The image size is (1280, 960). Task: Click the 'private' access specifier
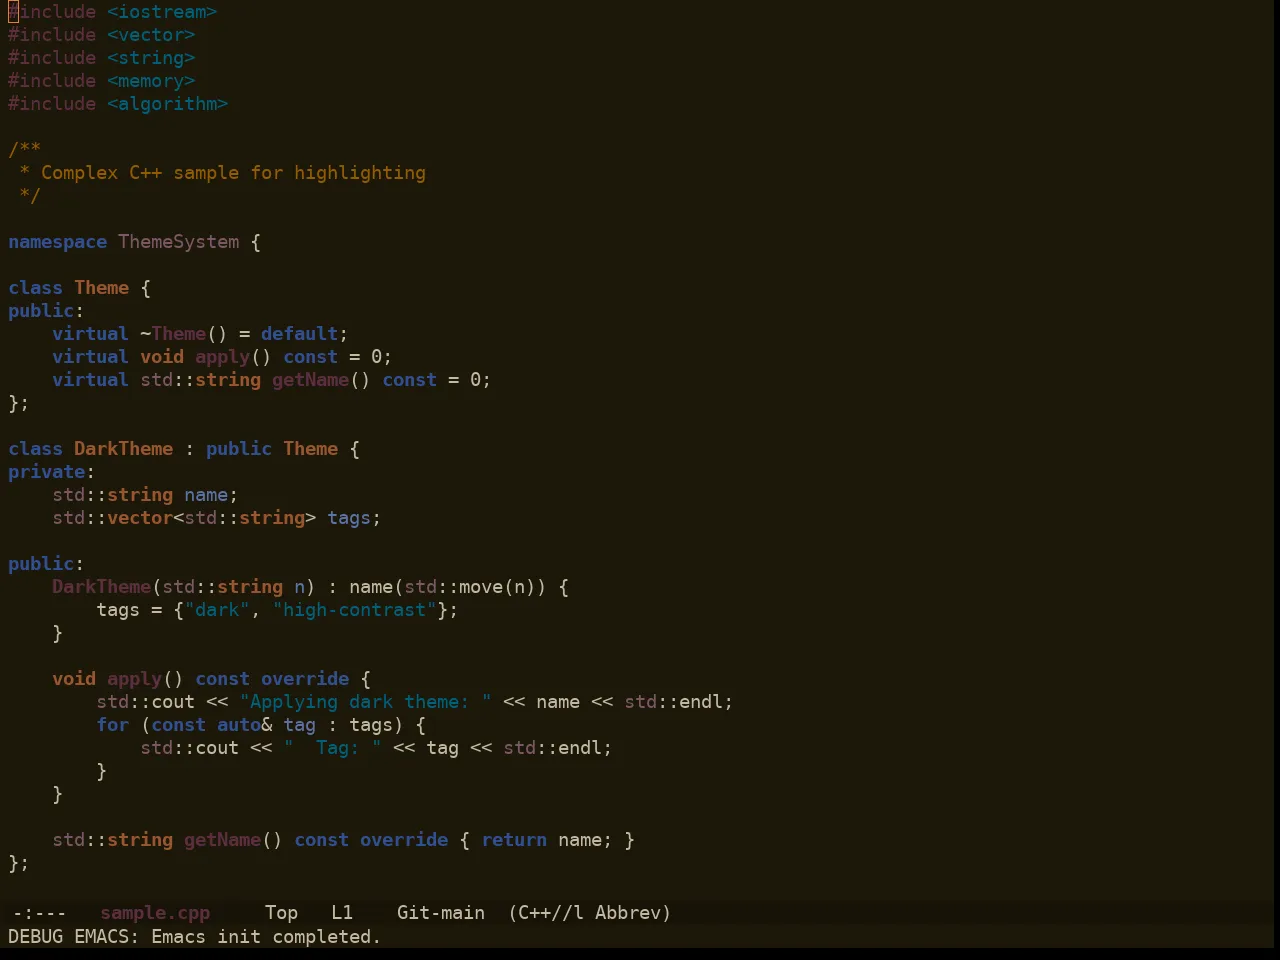(x=46, y=472)
